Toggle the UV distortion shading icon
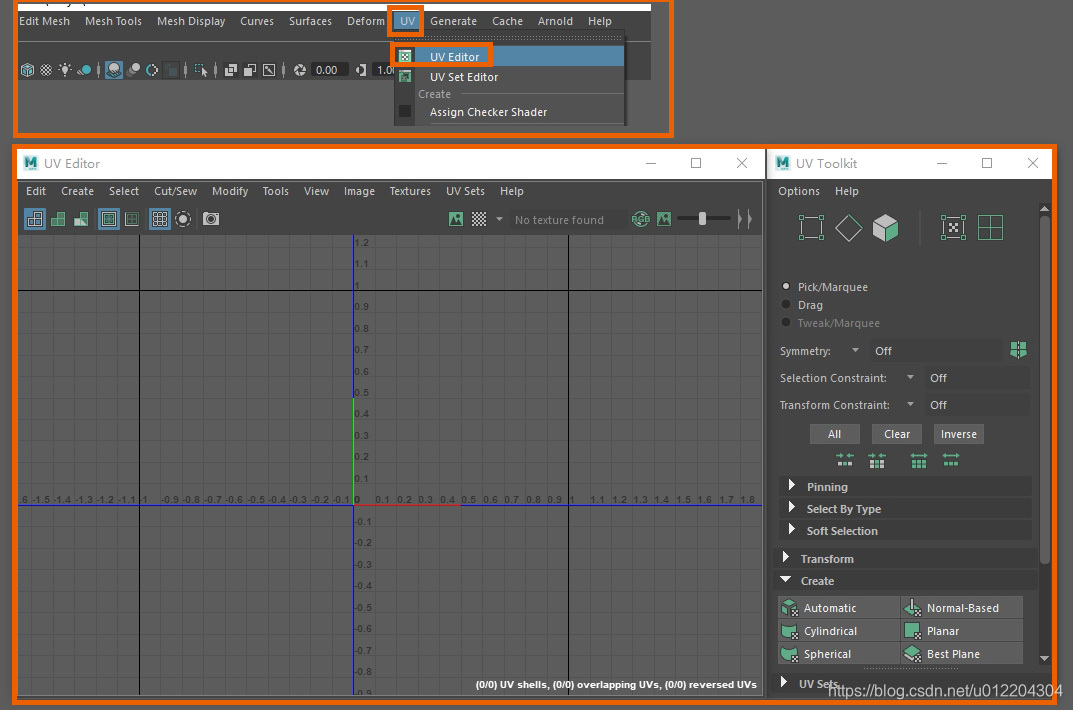This screenshot has height=710, width=1073. point(81,219)
